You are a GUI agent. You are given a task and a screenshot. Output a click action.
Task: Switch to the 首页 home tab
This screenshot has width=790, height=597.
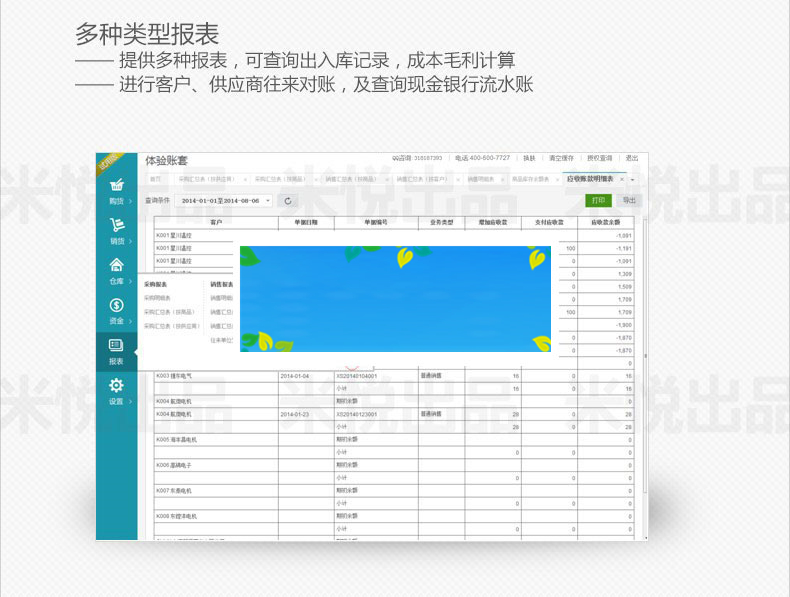tap(155, 179)
